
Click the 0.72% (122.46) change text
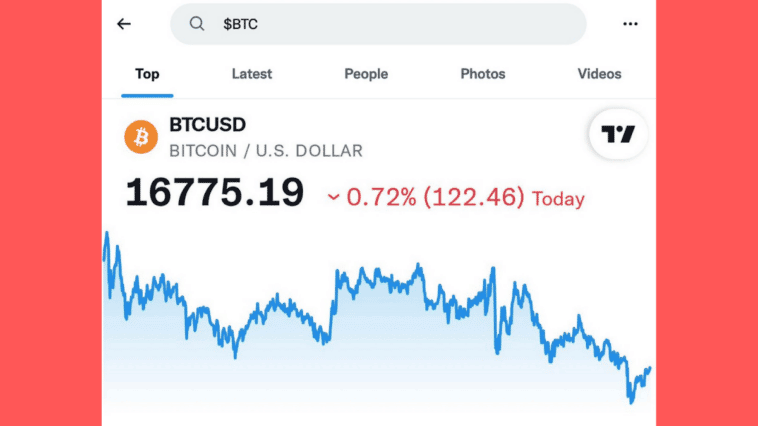click(435, 197)
